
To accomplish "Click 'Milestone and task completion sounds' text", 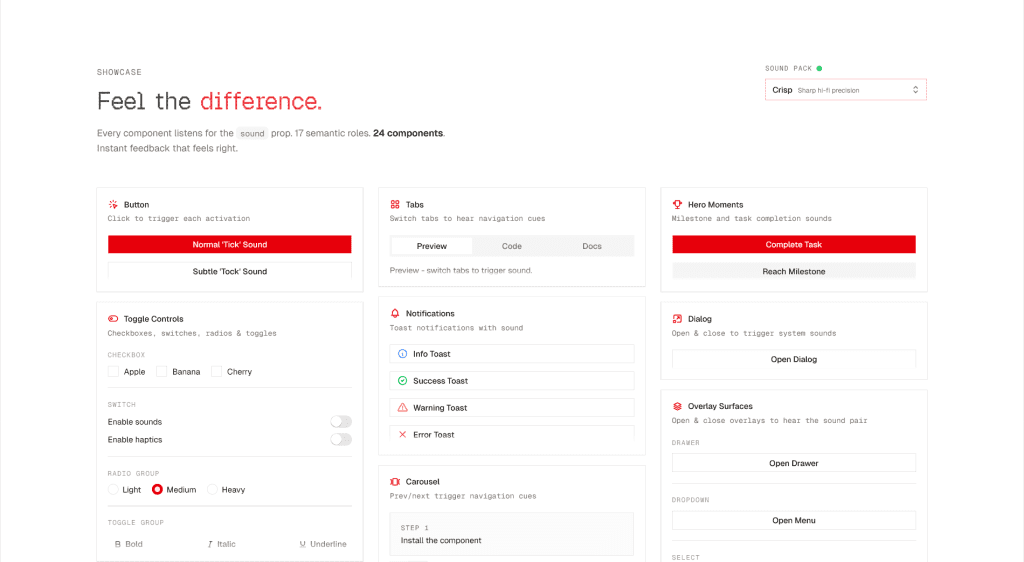I will coord(752,219).
